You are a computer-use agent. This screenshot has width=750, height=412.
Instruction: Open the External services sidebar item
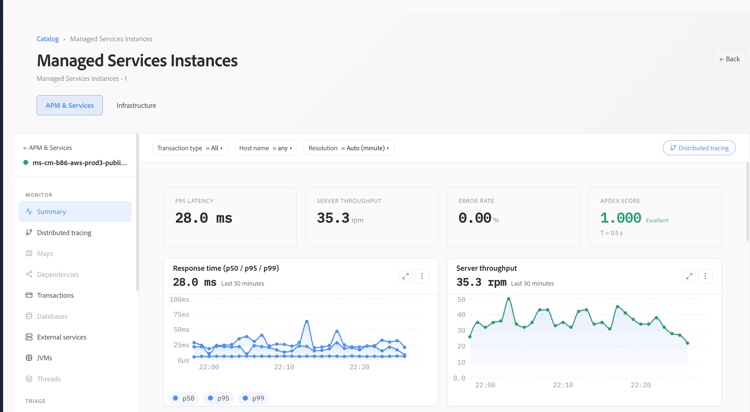pos(75,337)
